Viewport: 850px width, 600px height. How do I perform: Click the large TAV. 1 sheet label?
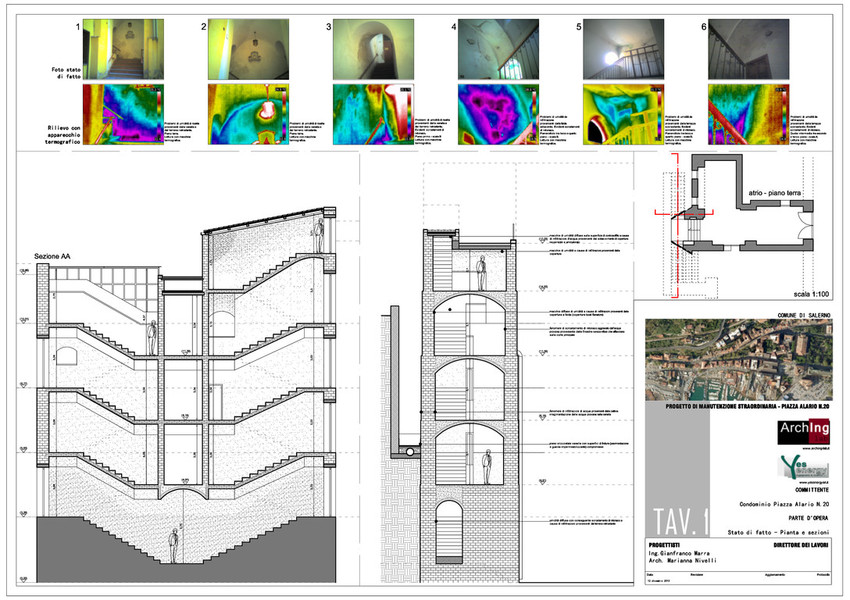point(681,520)
